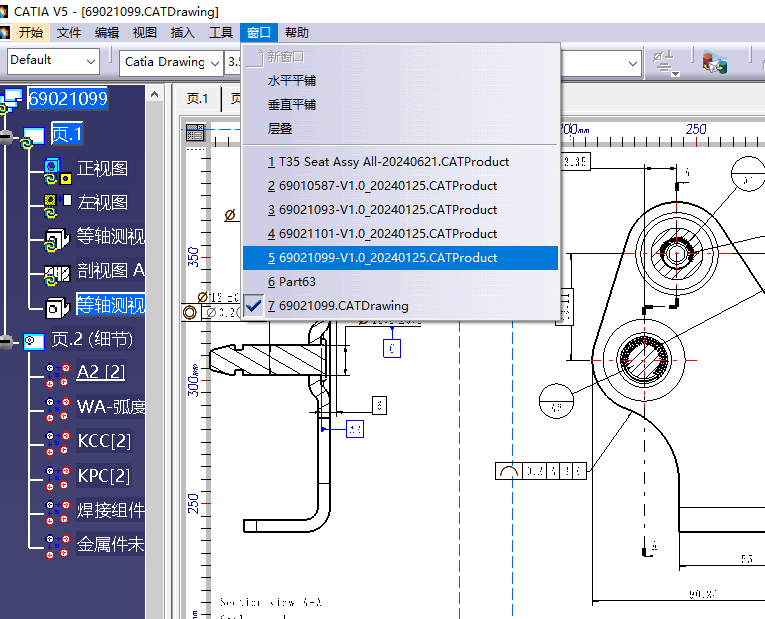The height and width of the screenshot is (619, 765).
Task: Open the 文件 menu
Action: 69,33
